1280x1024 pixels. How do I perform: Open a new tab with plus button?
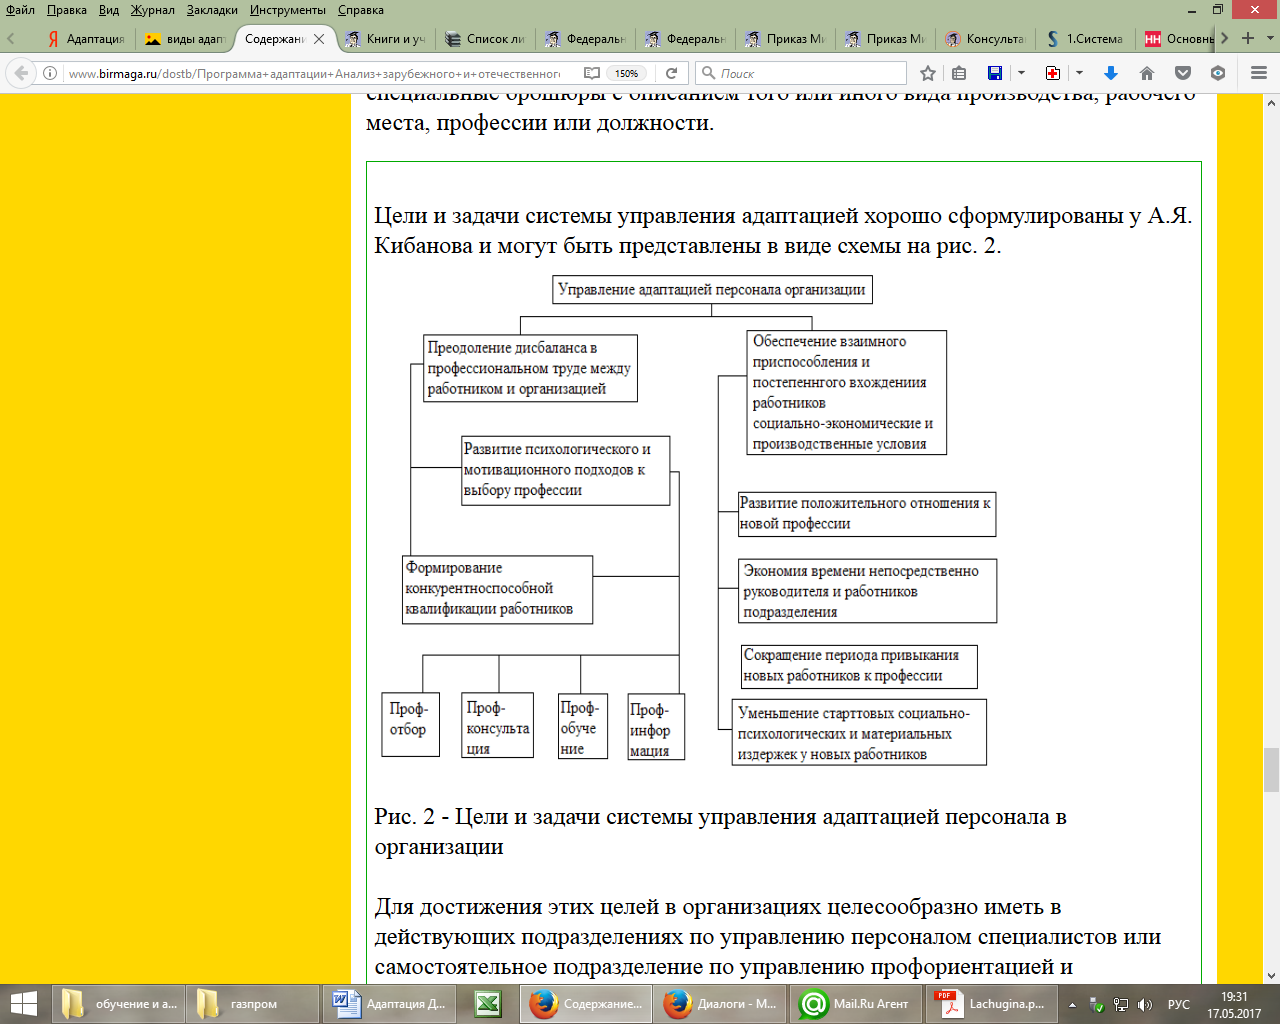(1248, 38)
